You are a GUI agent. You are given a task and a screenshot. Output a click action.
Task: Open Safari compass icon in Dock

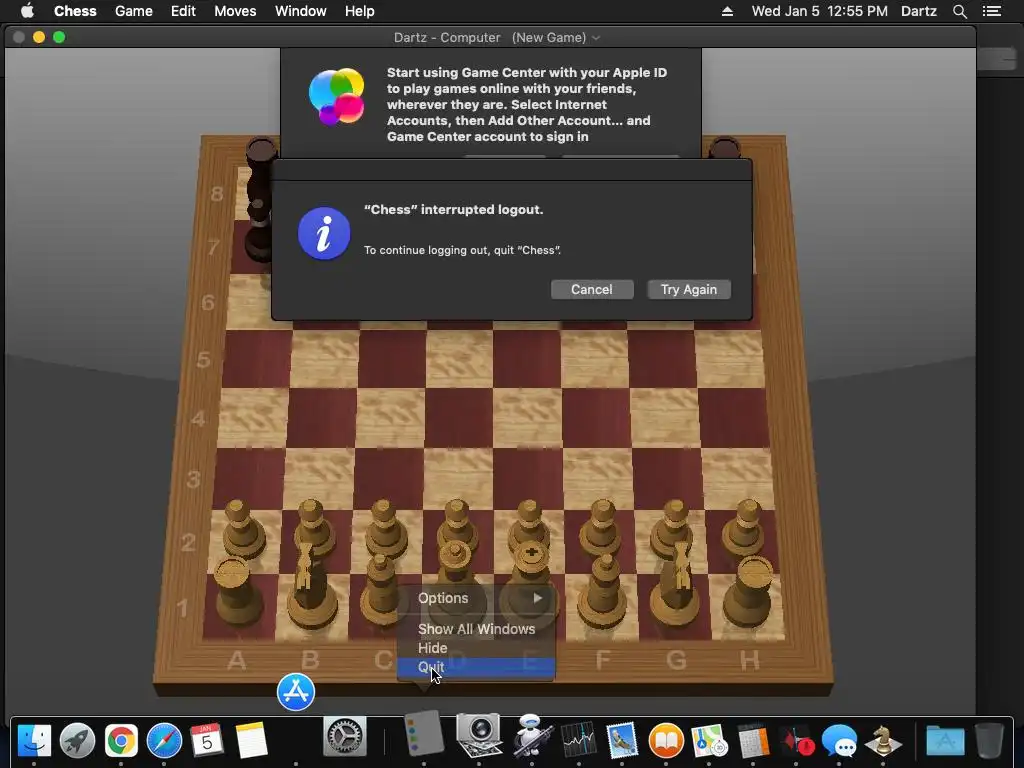click(x=164, y=741)
